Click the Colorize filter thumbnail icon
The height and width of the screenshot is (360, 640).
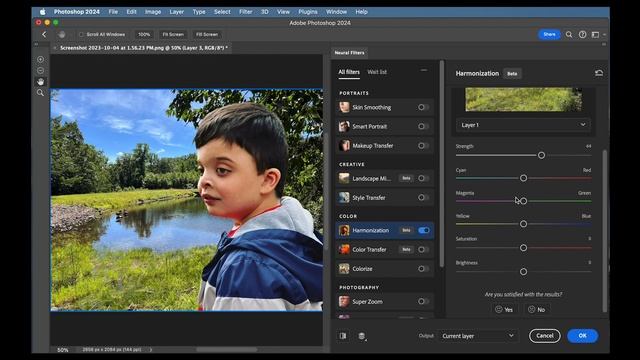pyautogui.click(x=344, y=269)
